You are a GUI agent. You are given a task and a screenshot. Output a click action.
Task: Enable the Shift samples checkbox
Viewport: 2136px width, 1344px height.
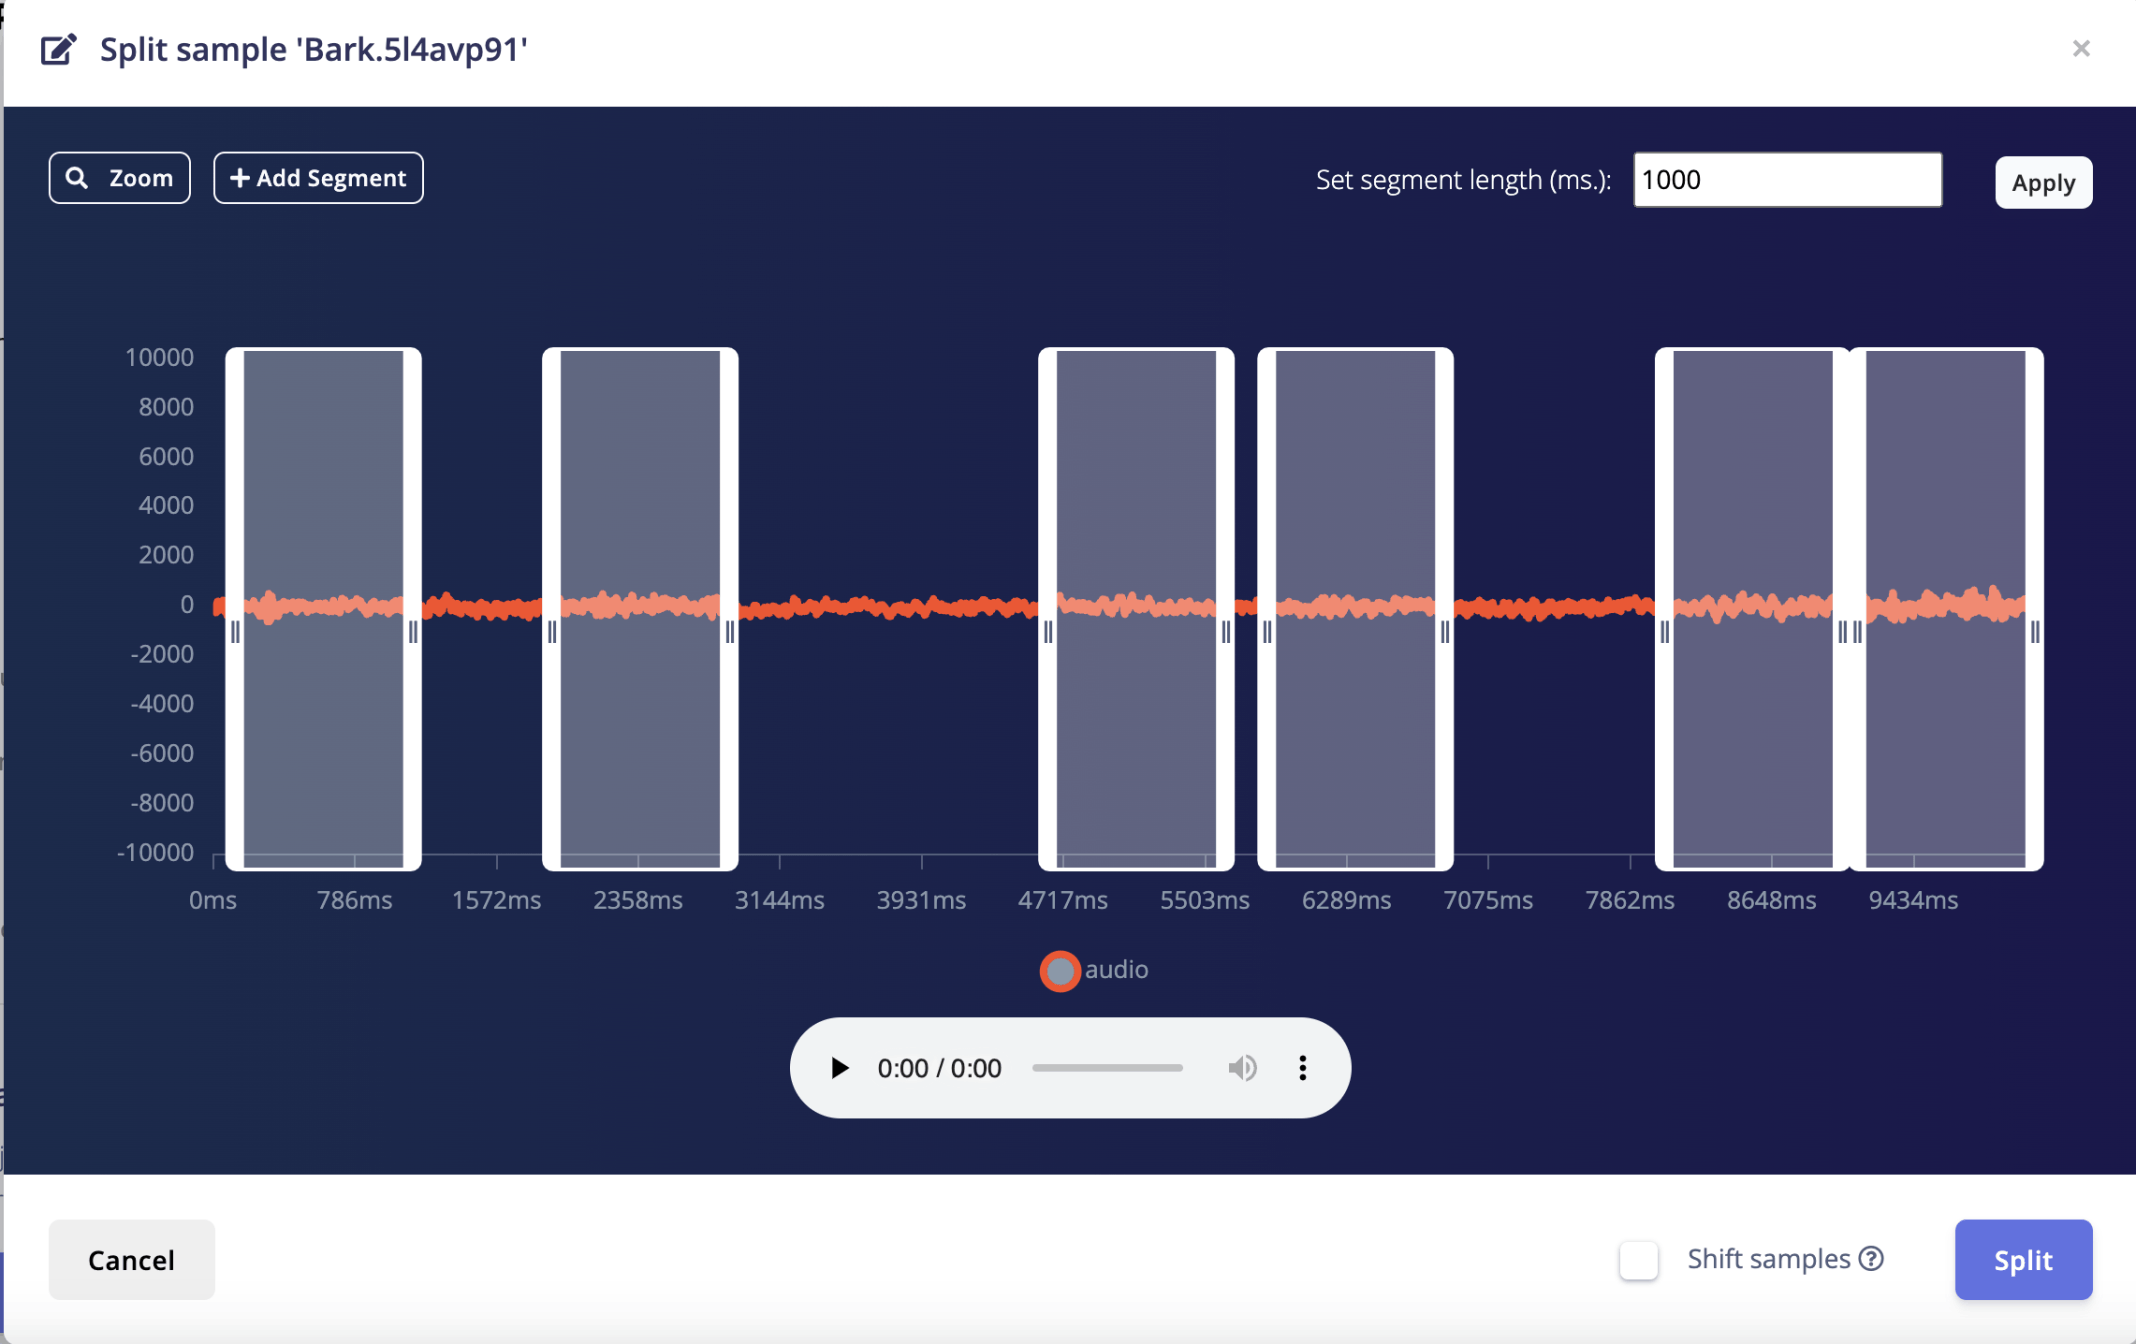(x=1638, y=1259)
